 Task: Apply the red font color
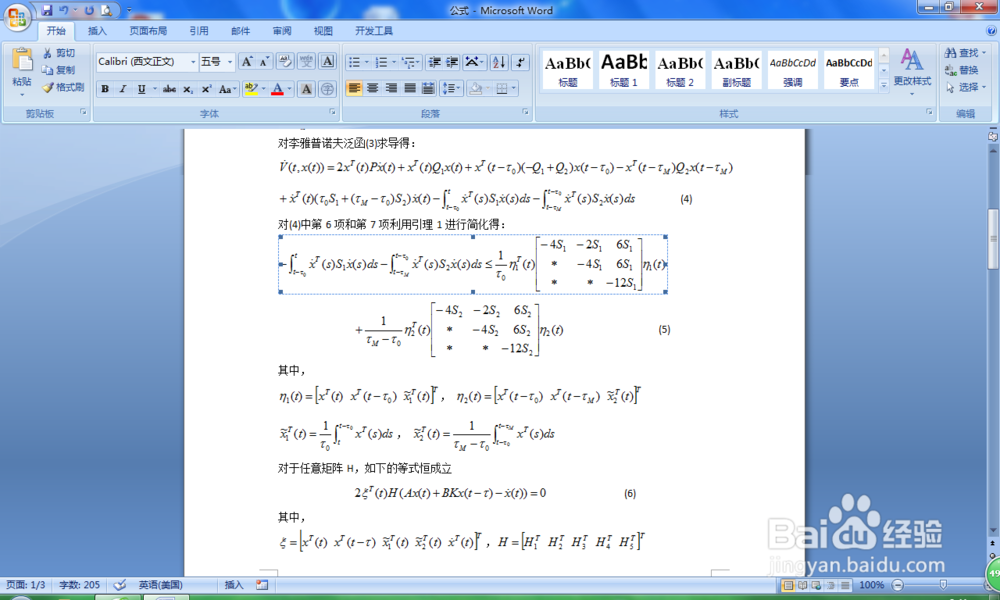[x=277, y=89]
